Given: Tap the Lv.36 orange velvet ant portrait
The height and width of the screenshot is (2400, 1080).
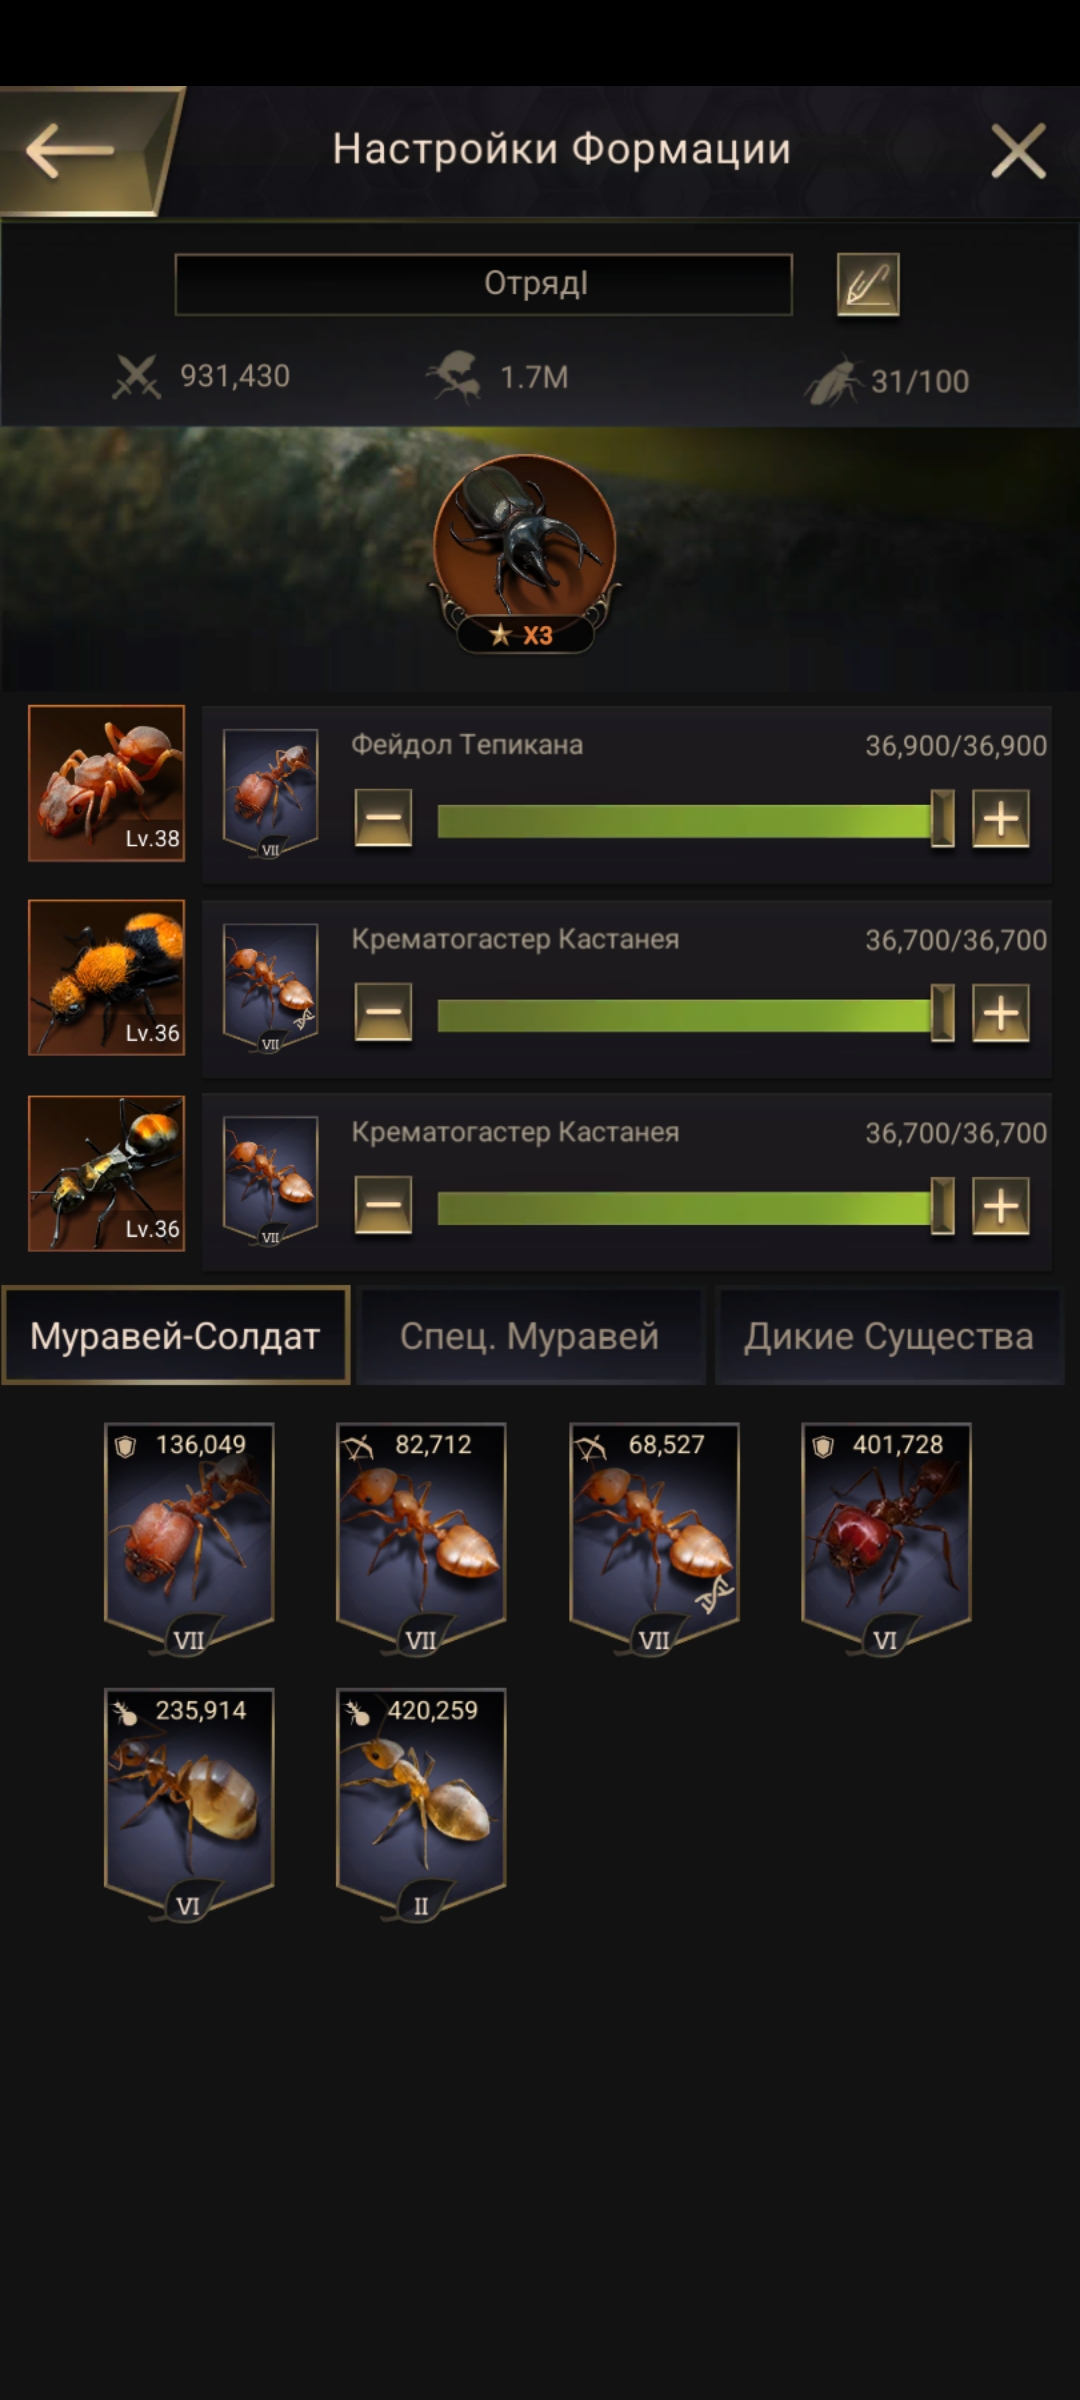Looking at the screenshot, I should click(x=106, y=977).
